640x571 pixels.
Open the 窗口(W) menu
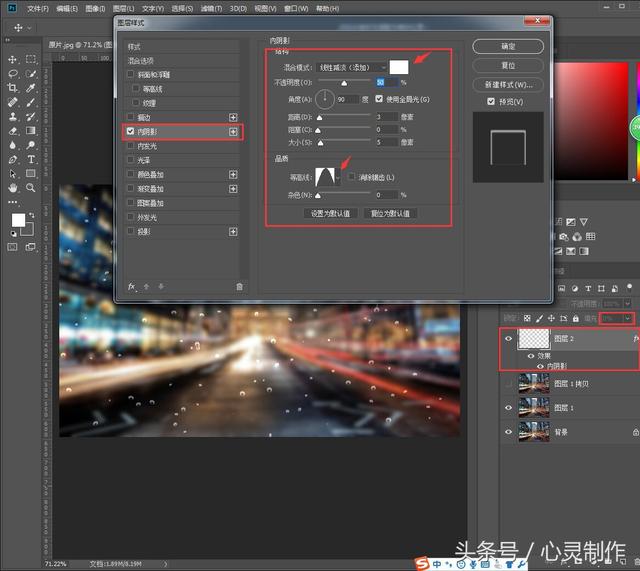[296, 8]
